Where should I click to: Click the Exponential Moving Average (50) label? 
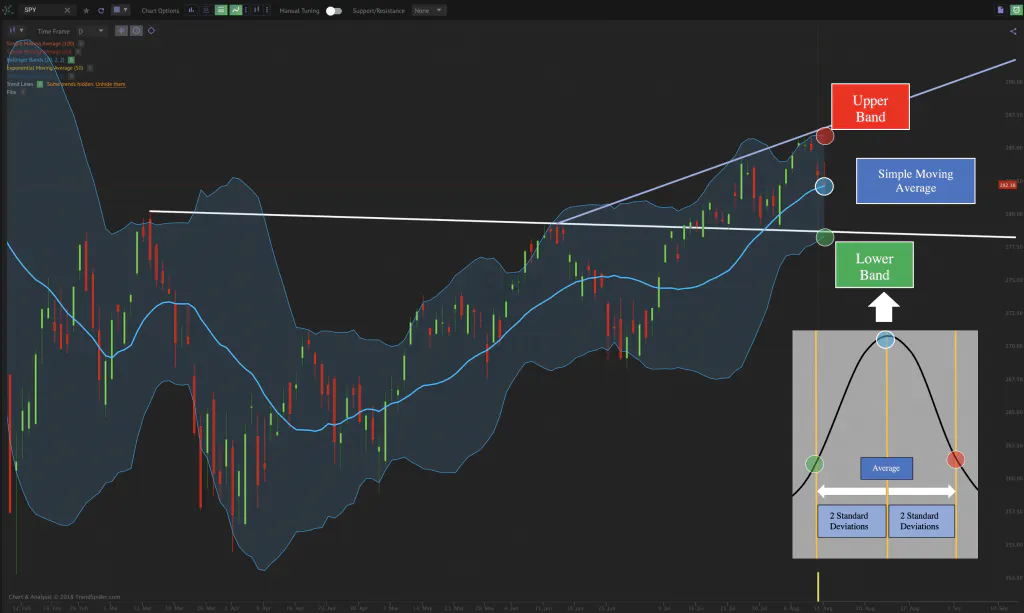coord(45,68)
